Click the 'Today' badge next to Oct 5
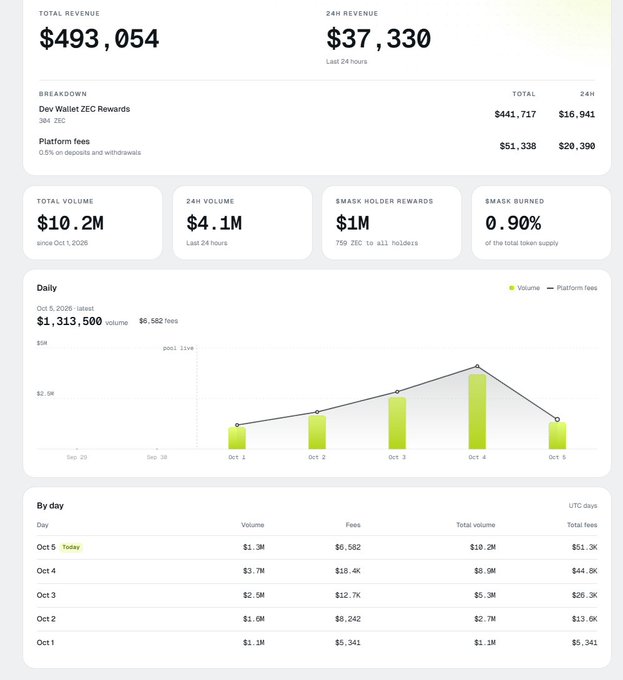 point(71,547)
